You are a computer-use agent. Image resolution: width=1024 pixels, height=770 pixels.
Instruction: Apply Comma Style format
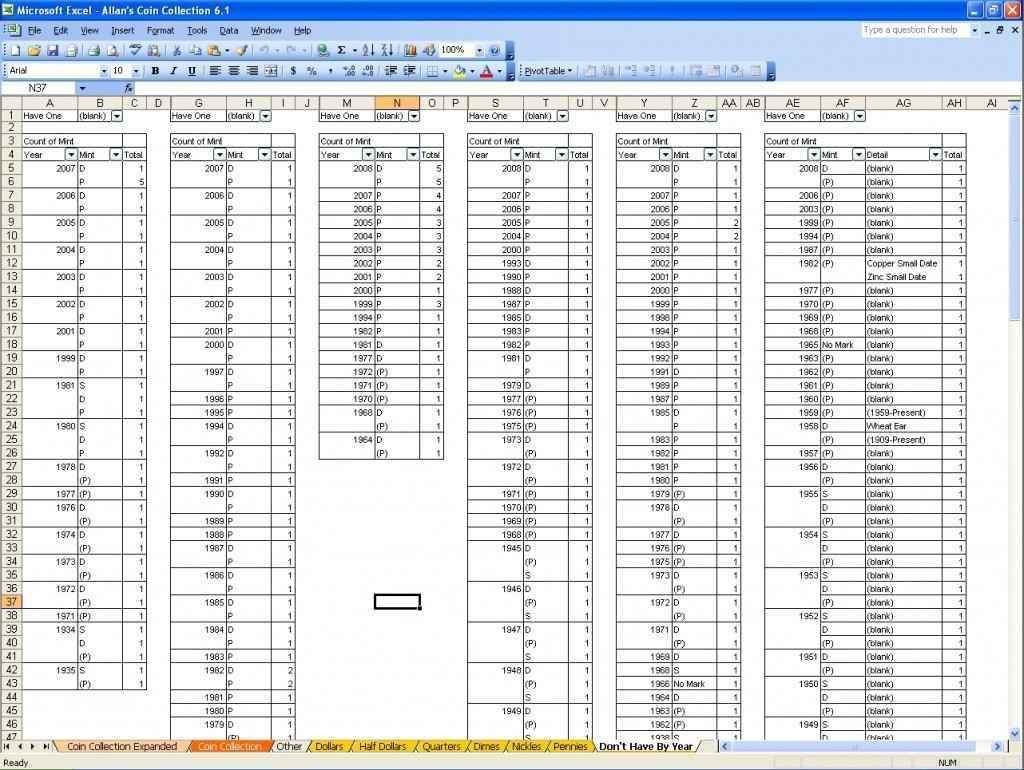point(330,71)
